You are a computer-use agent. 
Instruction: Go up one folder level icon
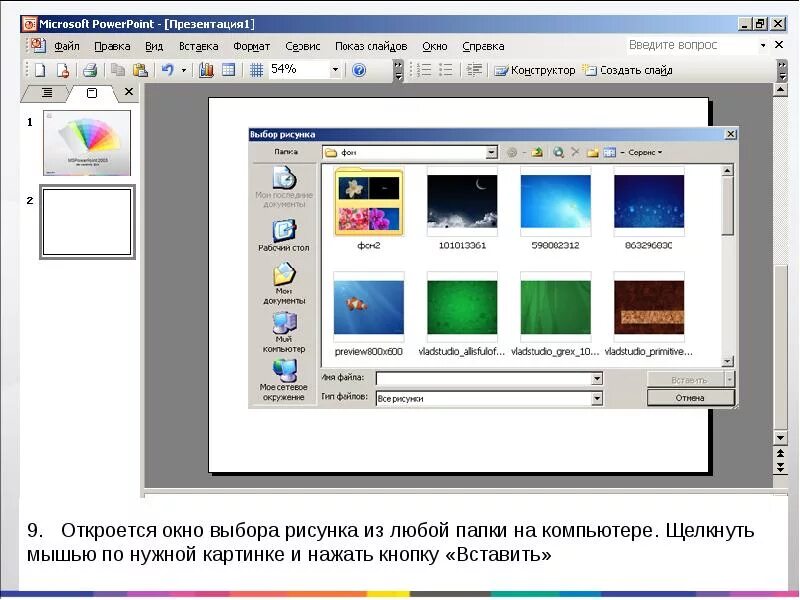click(x=537, y=152)
